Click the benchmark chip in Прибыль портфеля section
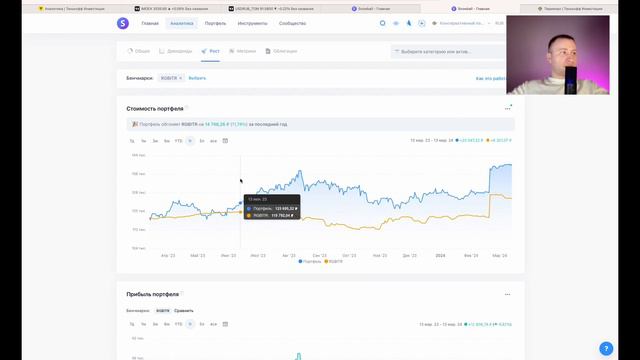The width and height of the screenshot is (640, 360). point(162,311)
